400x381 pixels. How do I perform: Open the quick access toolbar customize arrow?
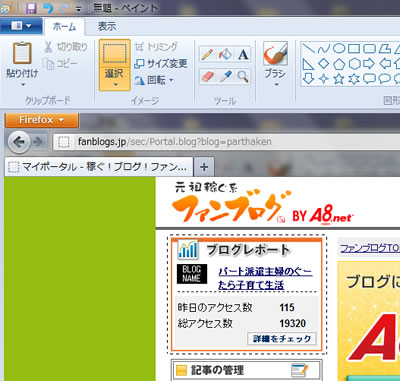coord(78,10)
